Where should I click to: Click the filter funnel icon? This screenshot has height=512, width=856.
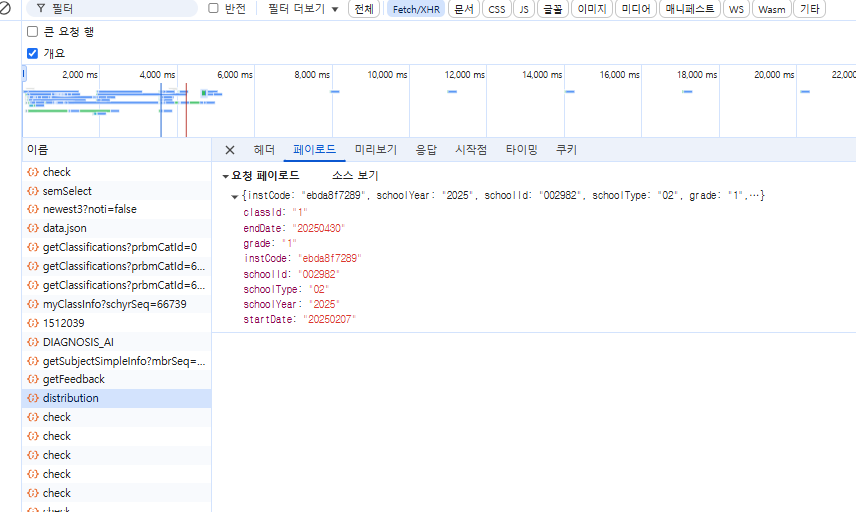pos(40,8)
